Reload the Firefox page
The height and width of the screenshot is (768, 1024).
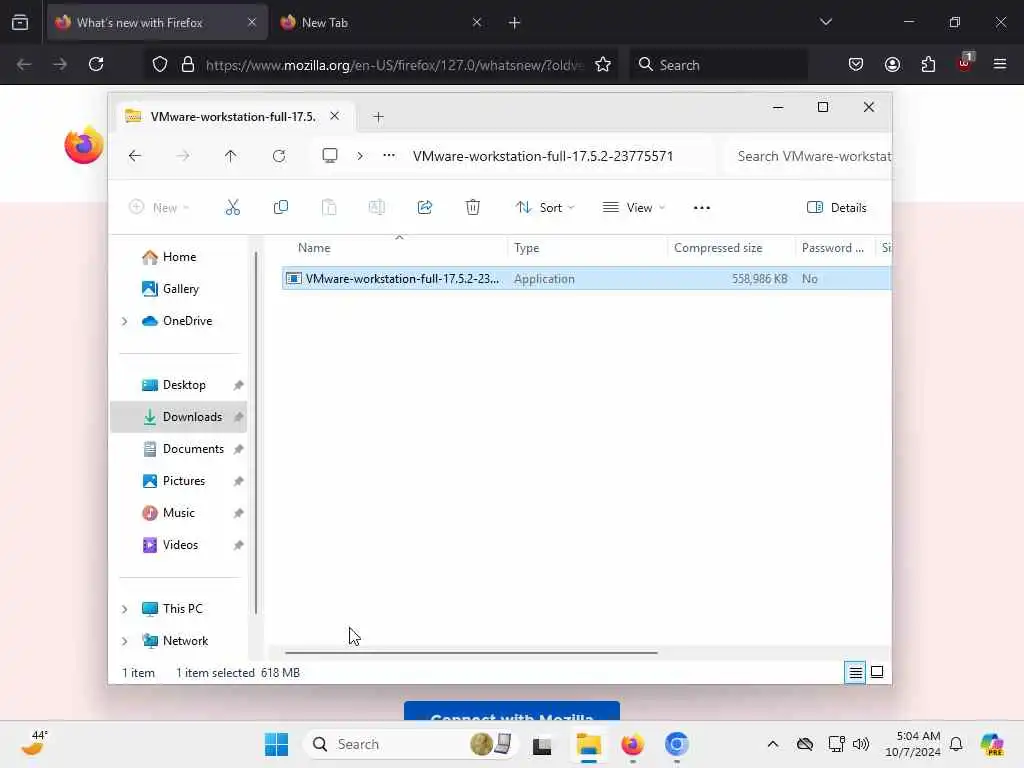coord(96,64)
